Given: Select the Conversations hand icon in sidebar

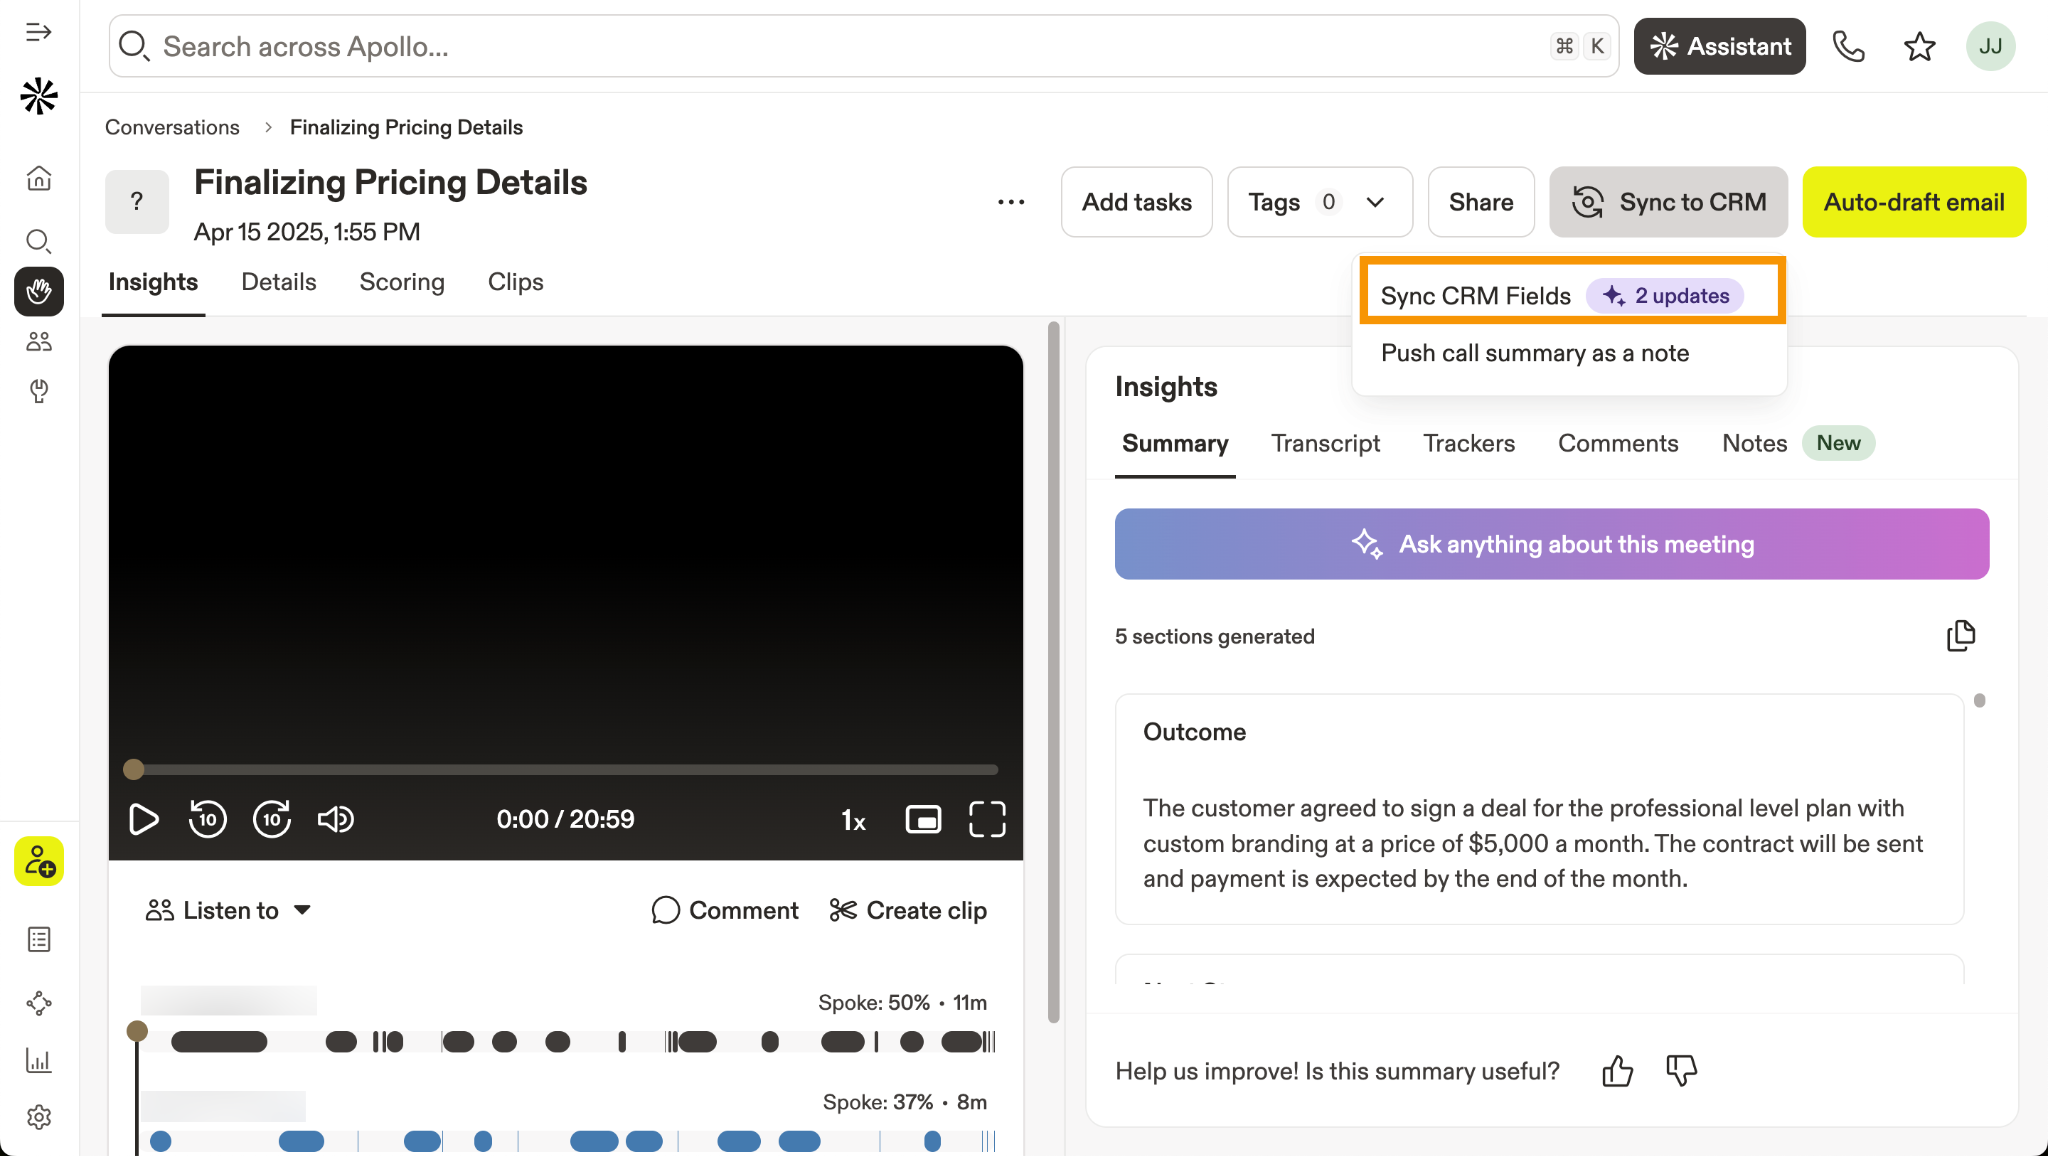Looking at the screenshot, I should (39, 291).
